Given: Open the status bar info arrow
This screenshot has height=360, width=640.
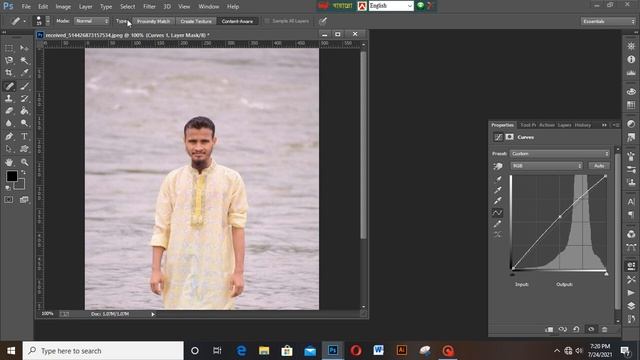Looking at the screenshot, I should pyautogui.click(x=153, y=314).
